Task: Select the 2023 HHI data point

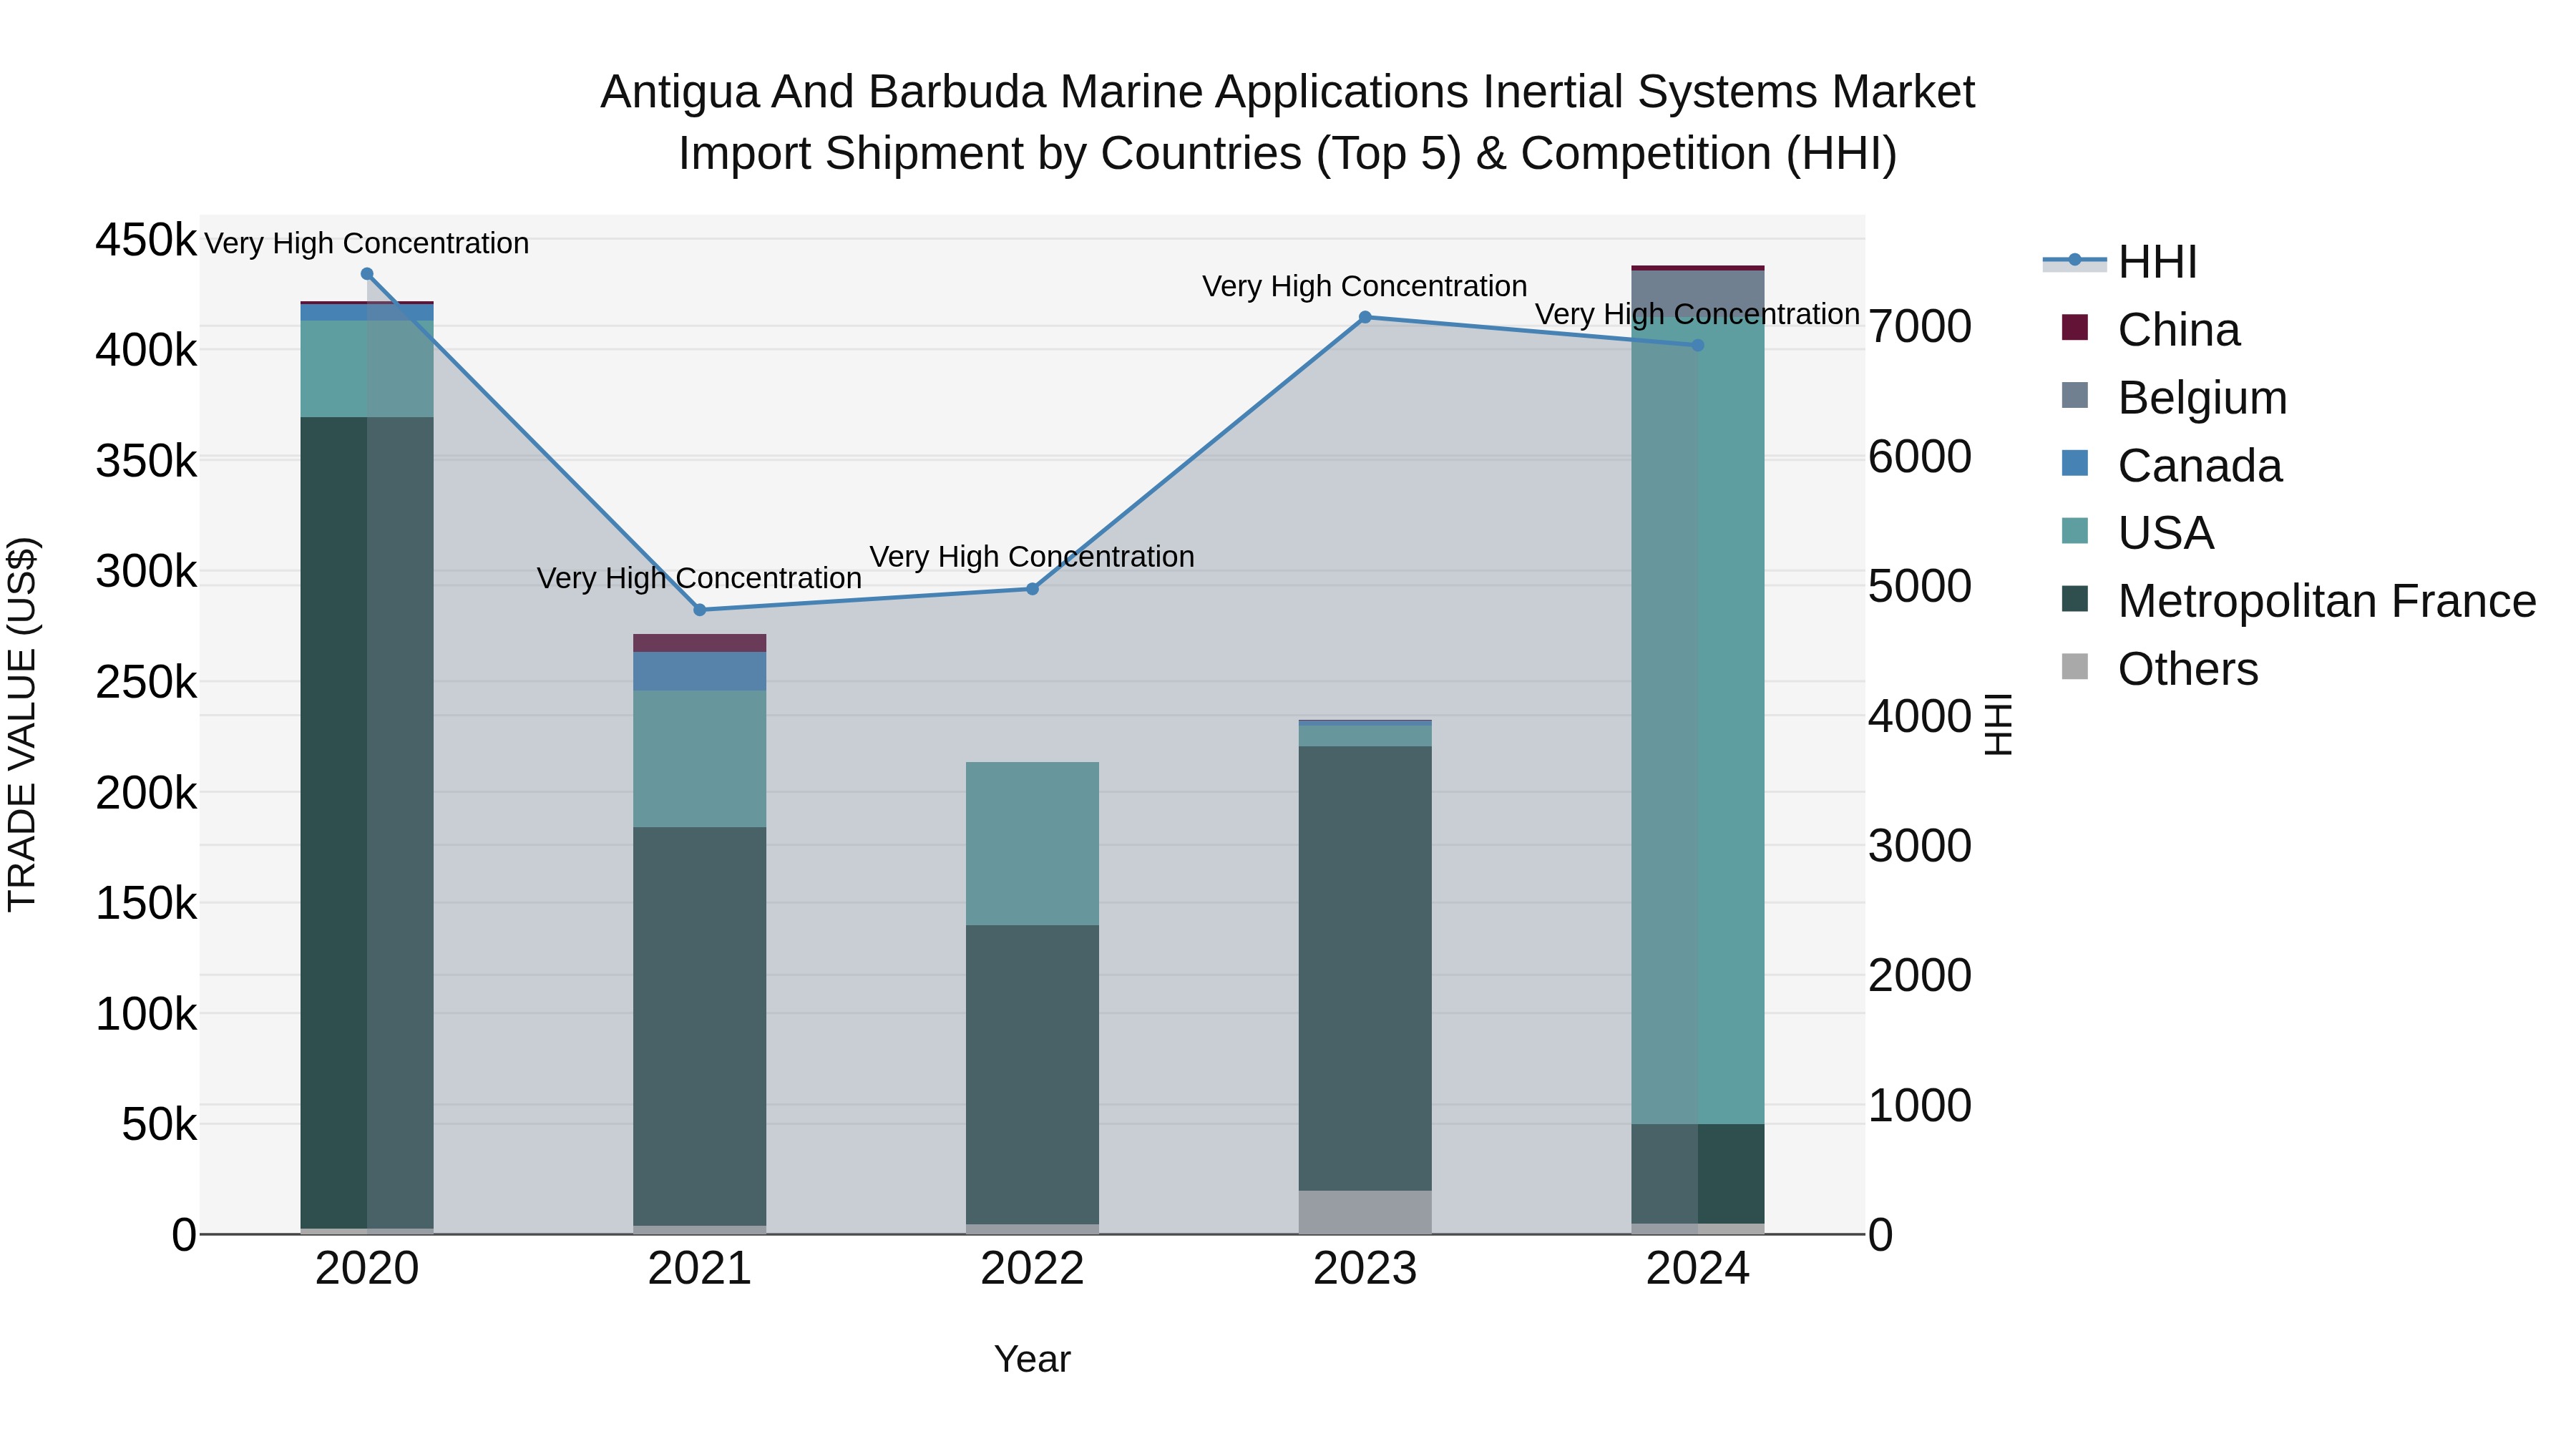Action: click(x=1365, y=317)
